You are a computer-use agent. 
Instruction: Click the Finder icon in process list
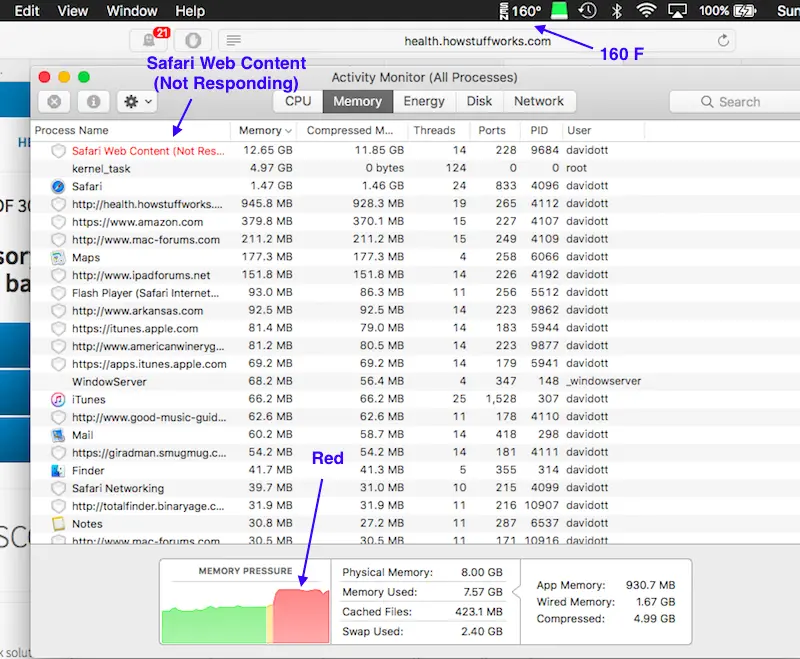click(58, 470)
